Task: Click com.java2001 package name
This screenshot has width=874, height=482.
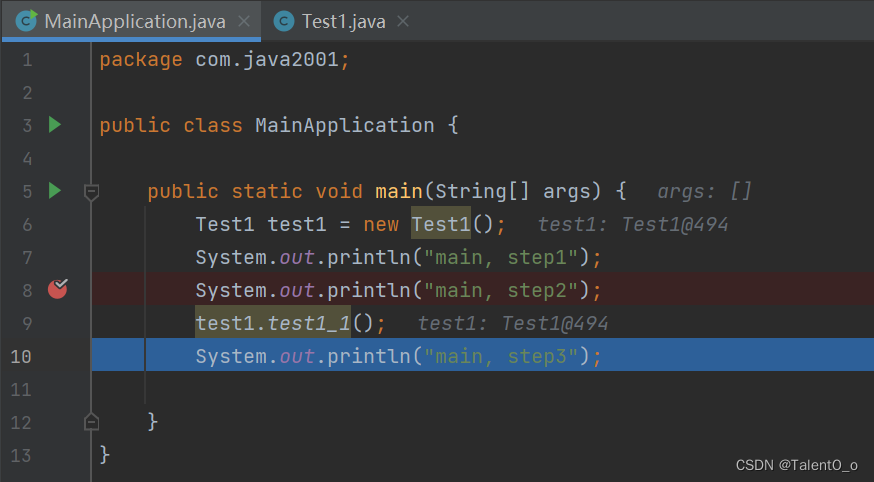Action: (267, 59)
